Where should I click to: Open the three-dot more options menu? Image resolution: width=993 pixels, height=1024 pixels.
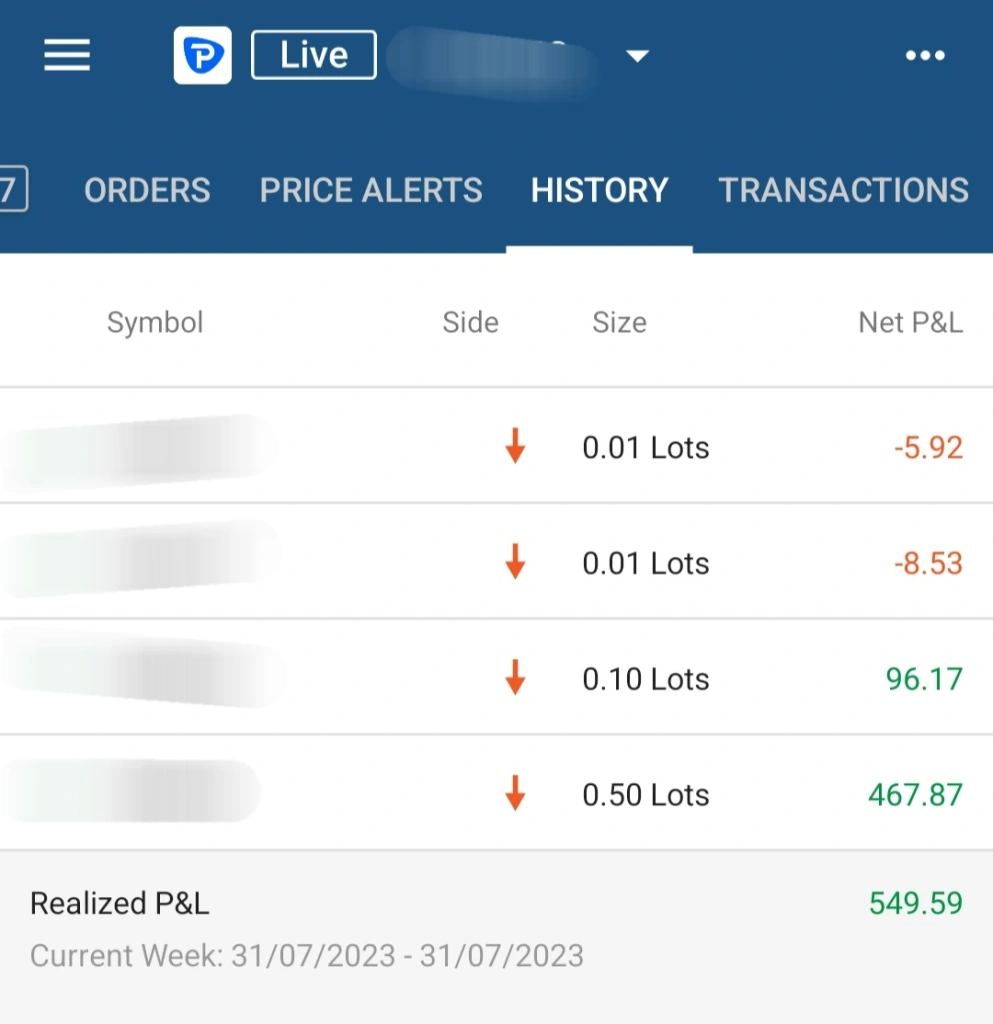[925, 56]
